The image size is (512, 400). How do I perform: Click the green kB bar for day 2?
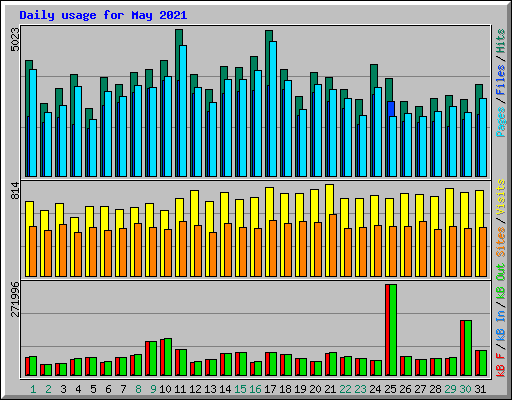48,370
